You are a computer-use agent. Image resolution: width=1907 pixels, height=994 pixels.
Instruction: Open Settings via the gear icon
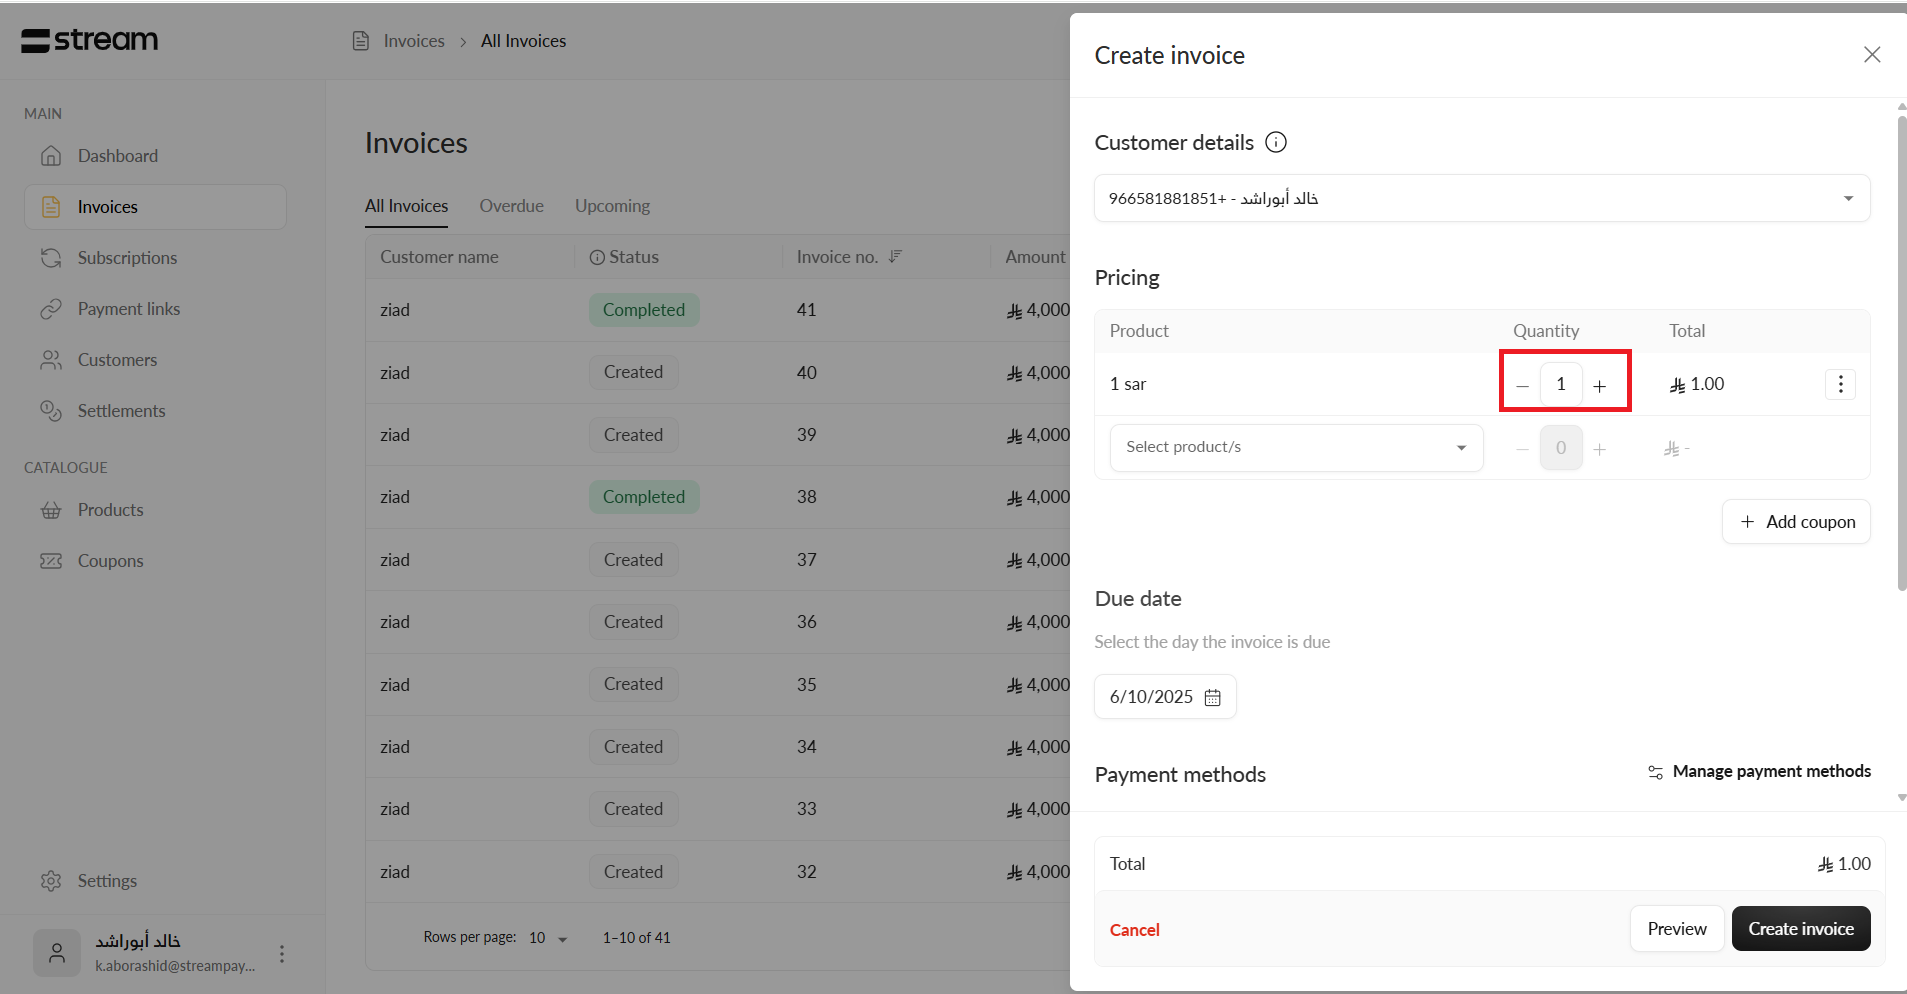[51, 880]
